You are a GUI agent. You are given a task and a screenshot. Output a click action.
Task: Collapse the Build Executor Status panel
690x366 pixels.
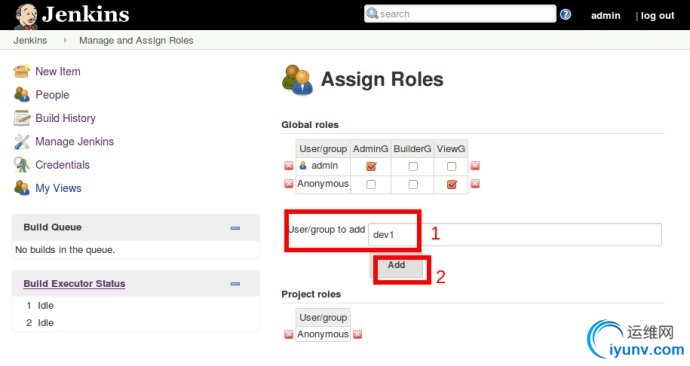235,284
